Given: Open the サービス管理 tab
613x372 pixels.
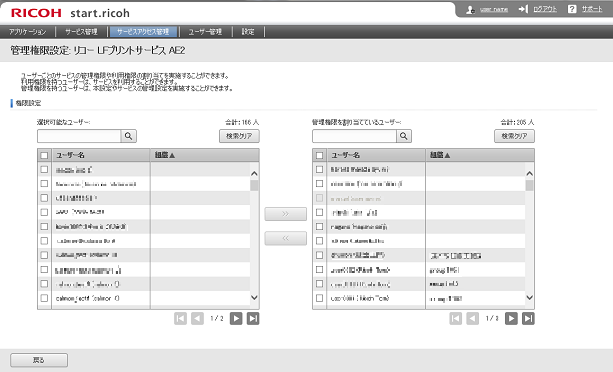Looking at the screenshot, I should pos(81,32).
